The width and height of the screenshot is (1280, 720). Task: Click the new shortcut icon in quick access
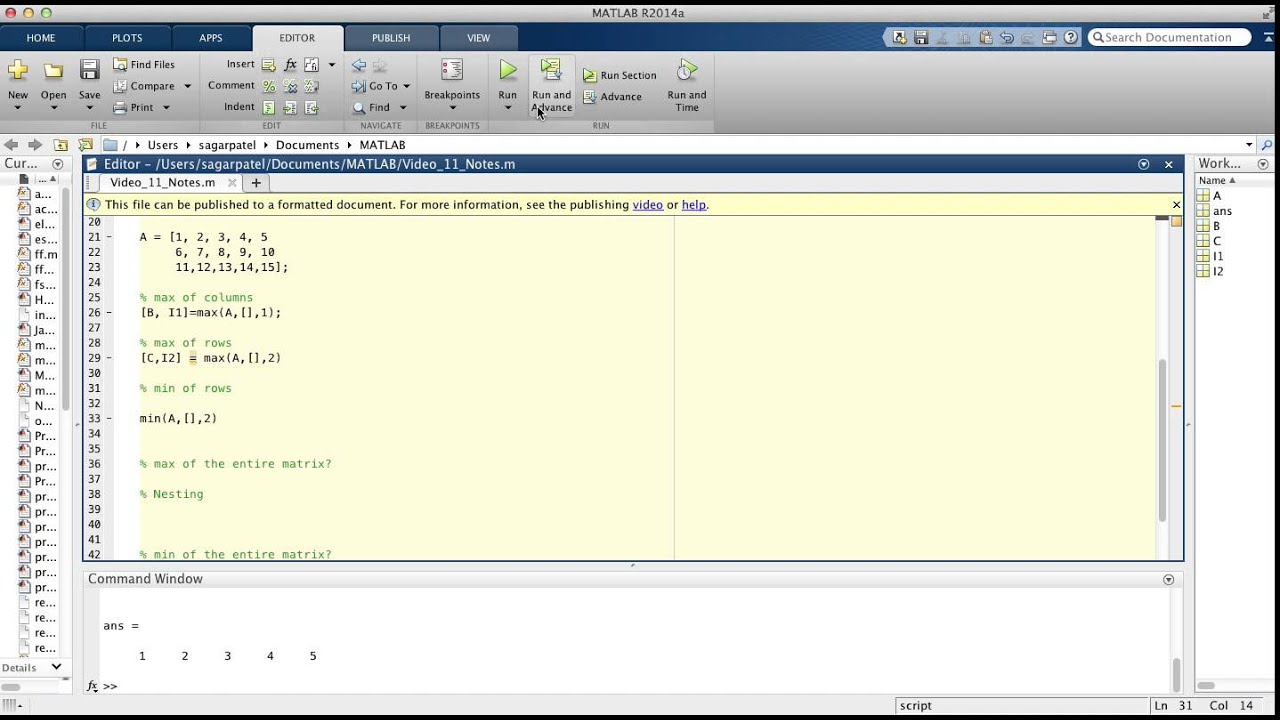900,37
